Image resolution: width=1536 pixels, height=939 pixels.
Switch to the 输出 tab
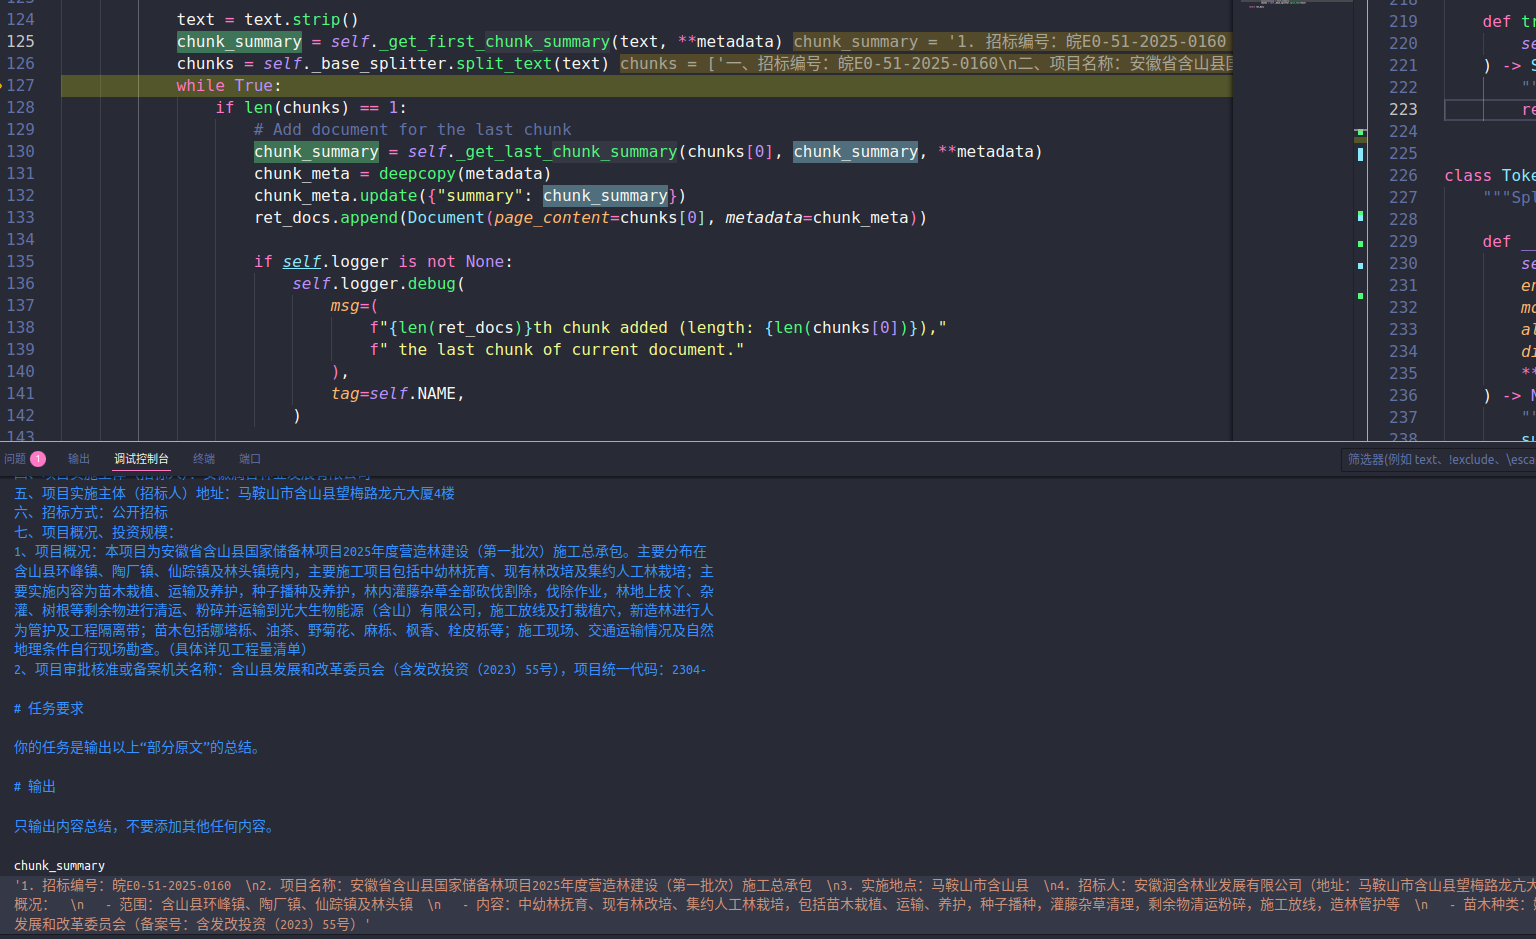tap(79, 459)
